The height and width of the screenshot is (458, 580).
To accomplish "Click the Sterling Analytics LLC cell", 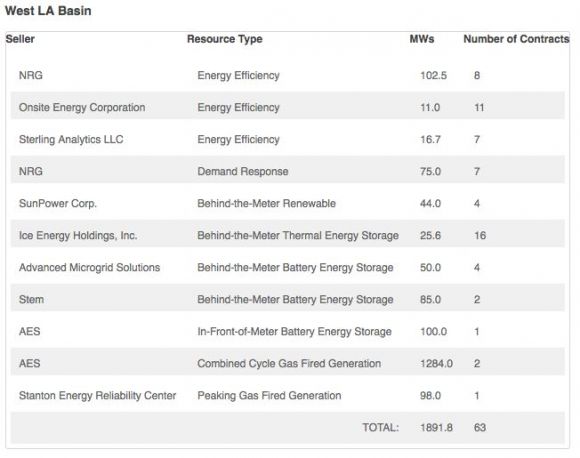I will [71, 139].
